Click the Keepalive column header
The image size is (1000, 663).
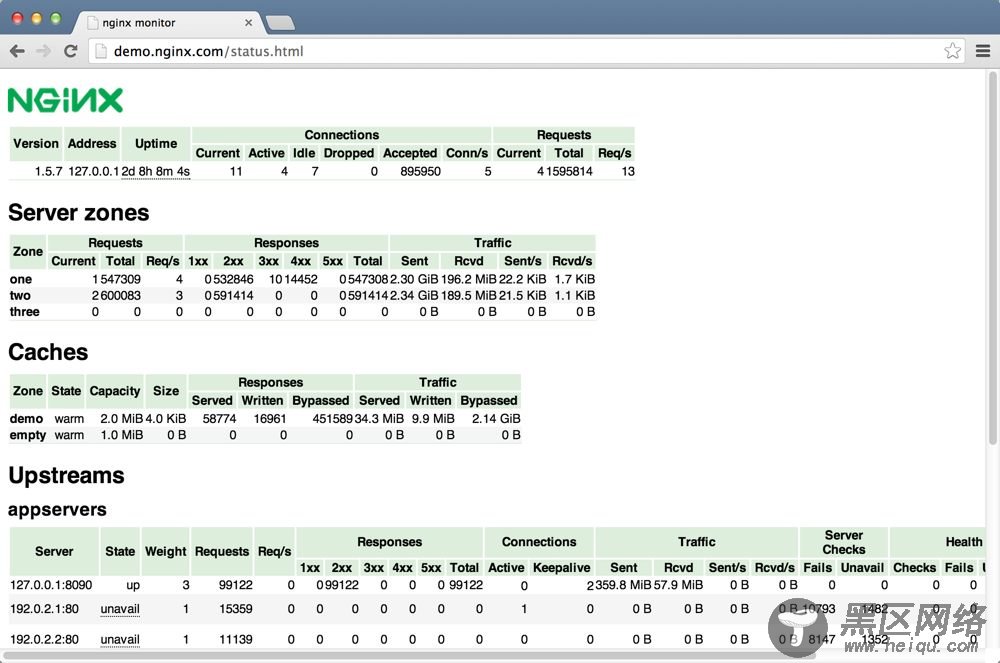tap(561, 567)
